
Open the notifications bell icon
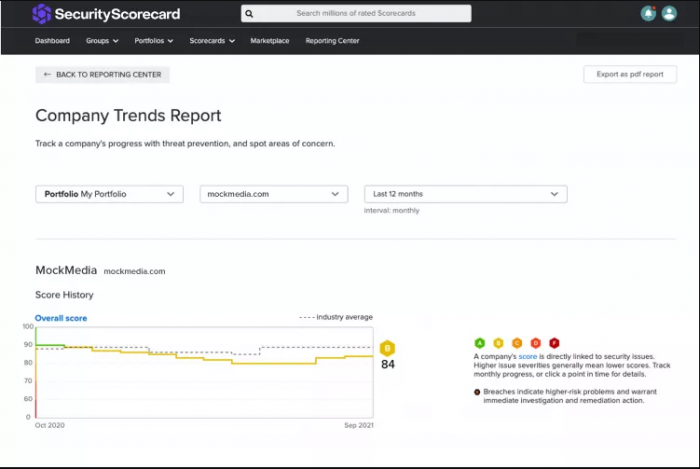648,13
